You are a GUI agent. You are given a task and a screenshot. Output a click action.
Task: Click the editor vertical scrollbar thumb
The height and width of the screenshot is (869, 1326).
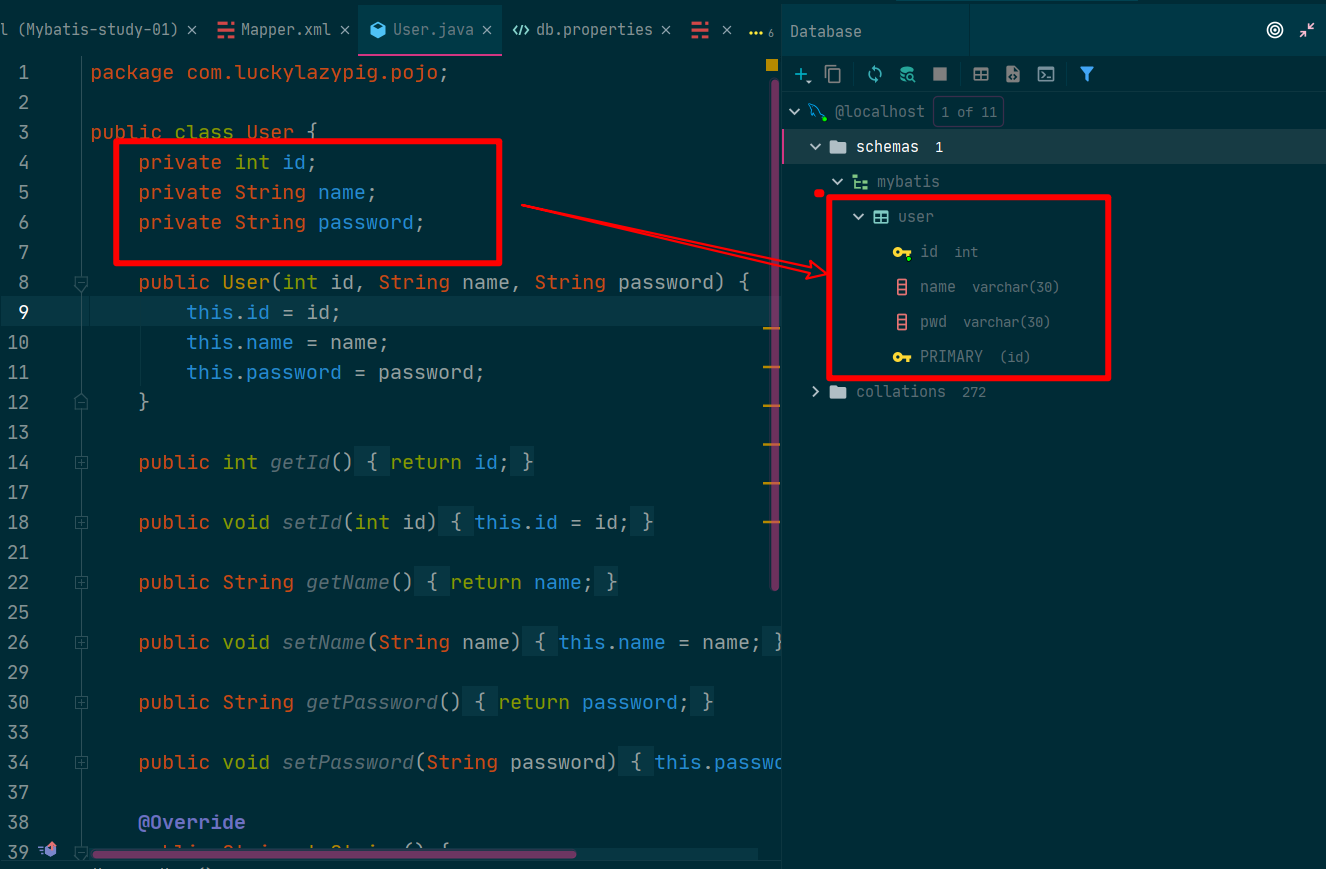(775, 335)
